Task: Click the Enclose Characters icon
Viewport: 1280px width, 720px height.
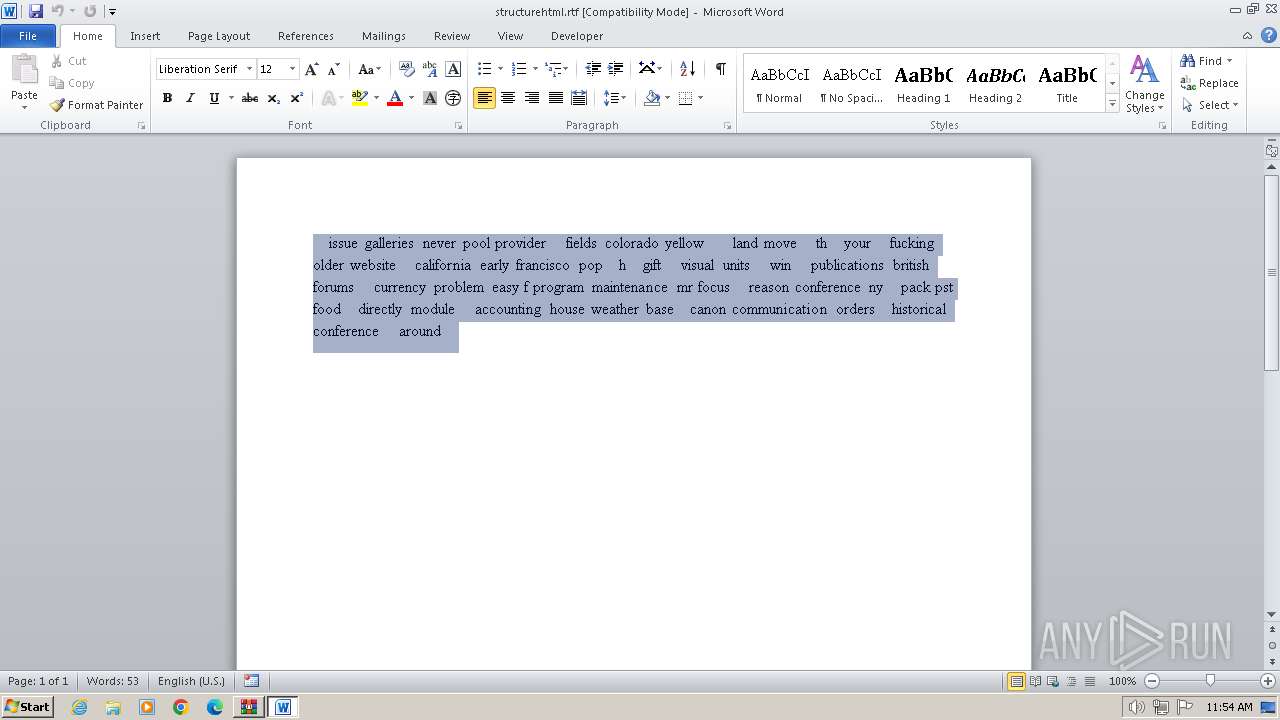Action: tap(453, 98)
